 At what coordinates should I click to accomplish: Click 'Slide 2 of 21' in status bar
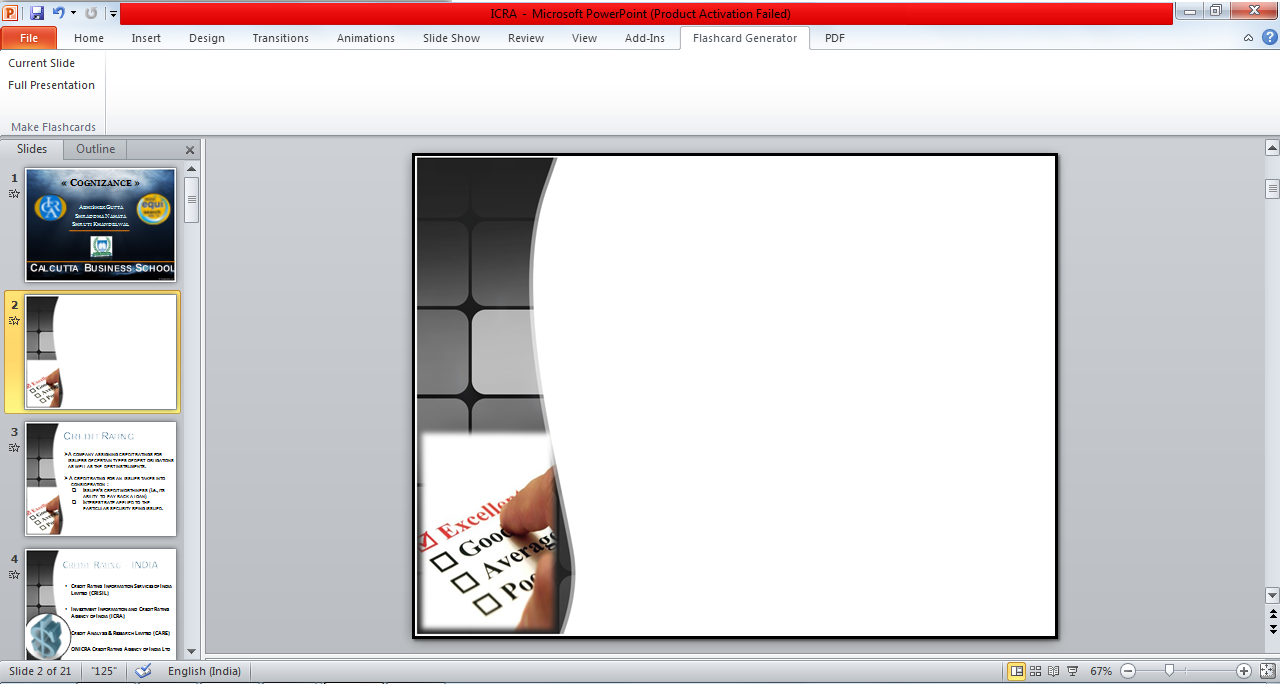[40, 671]
